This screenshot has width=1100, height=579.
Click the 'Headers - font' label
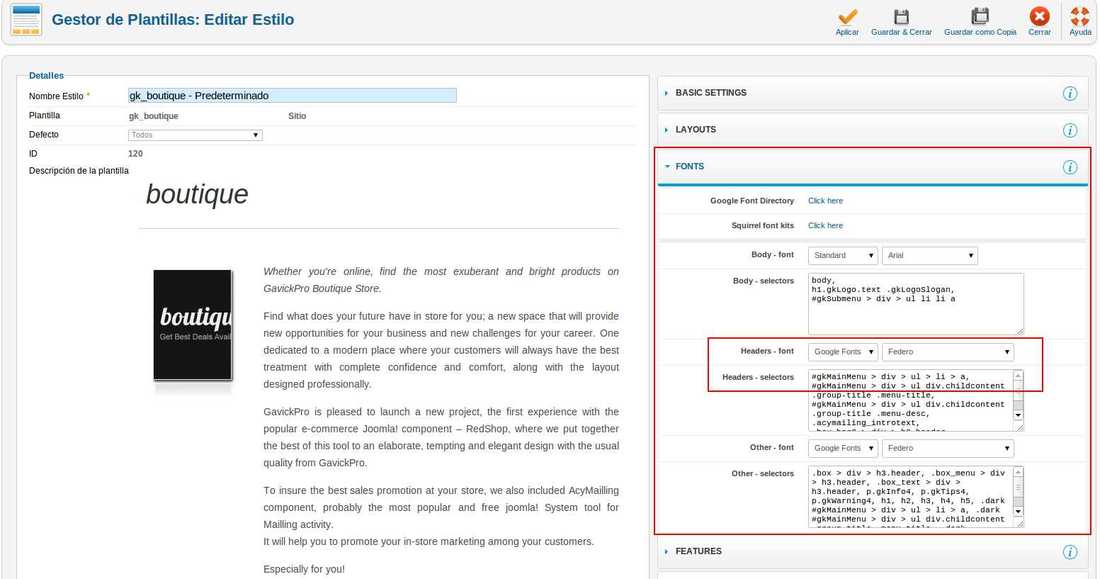click(x=767, y=351)
